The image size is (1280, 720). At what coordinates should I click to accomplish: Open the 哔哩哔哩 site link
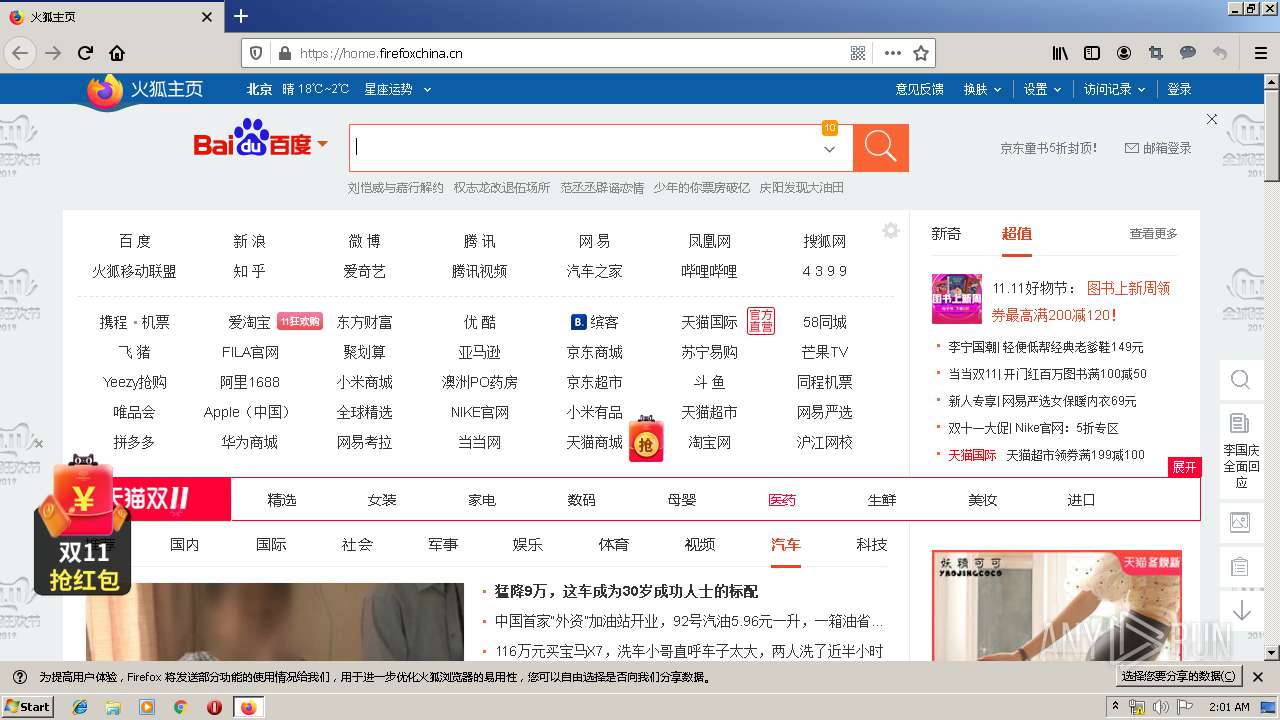(x=709, y=271)
